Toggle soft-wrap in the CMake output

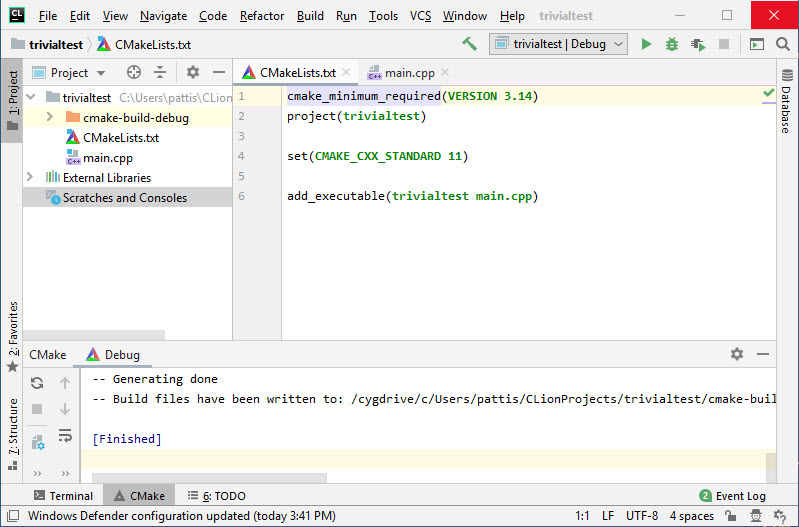click(65, 435)
